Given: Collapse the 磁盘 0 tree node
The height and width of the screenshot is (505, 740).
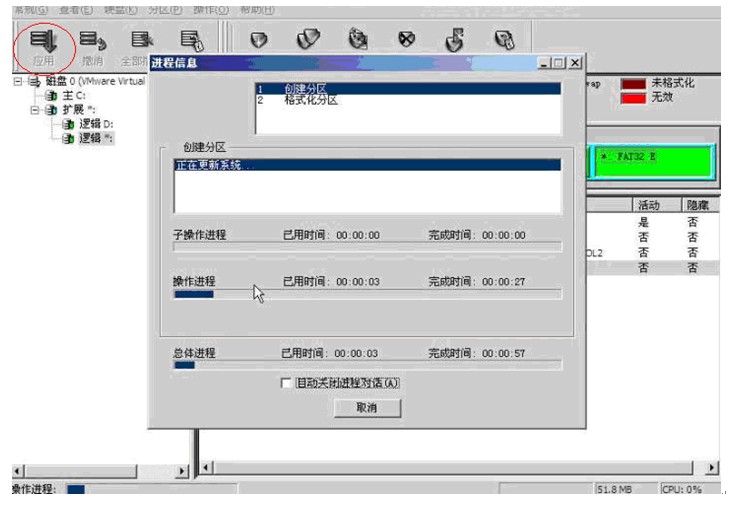Looking at the screenshot, I should click(x=18, y=83).
